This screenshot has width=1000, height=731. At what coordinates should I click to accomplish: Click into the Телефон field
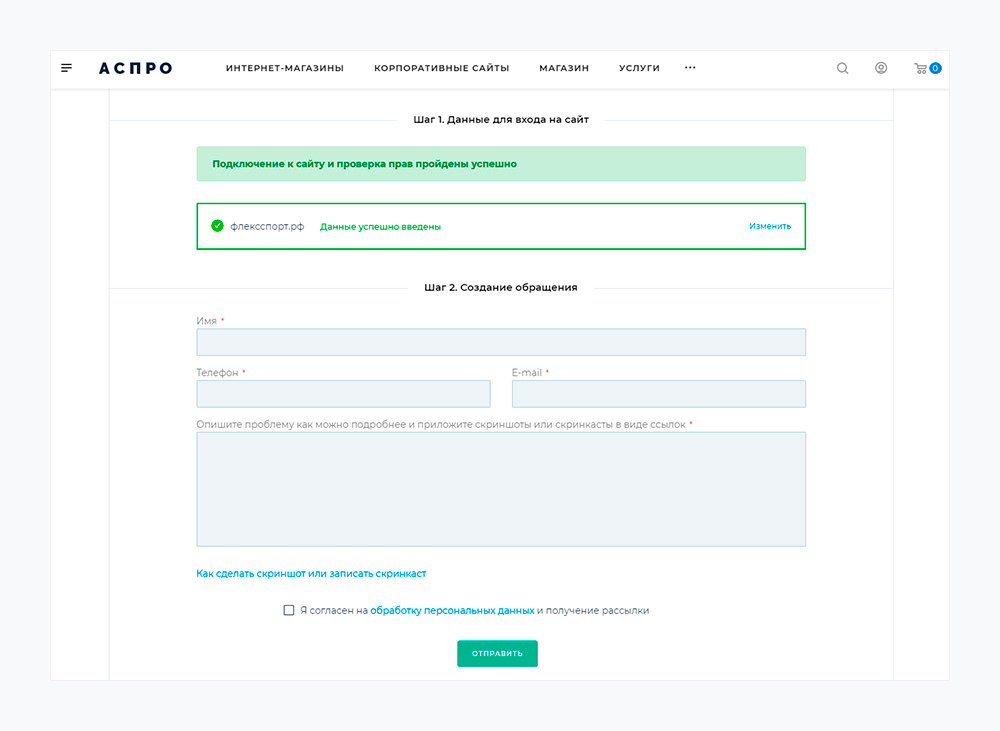(x=343, y=394)
